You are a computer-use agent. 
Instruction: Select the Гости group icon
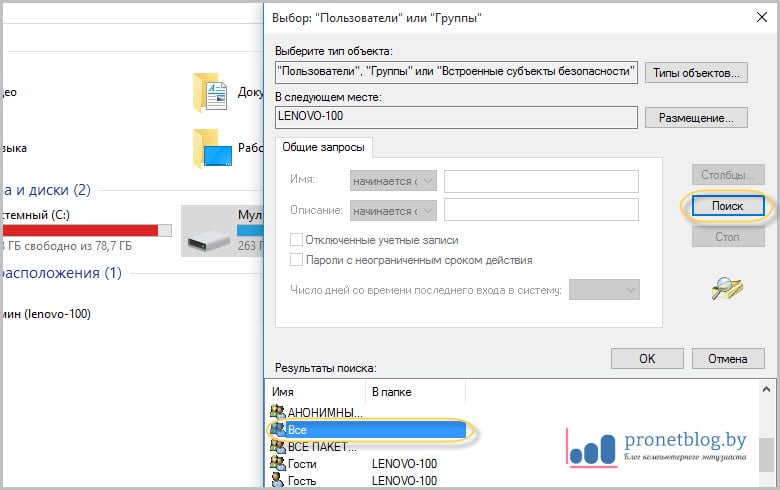coord(277,464)
